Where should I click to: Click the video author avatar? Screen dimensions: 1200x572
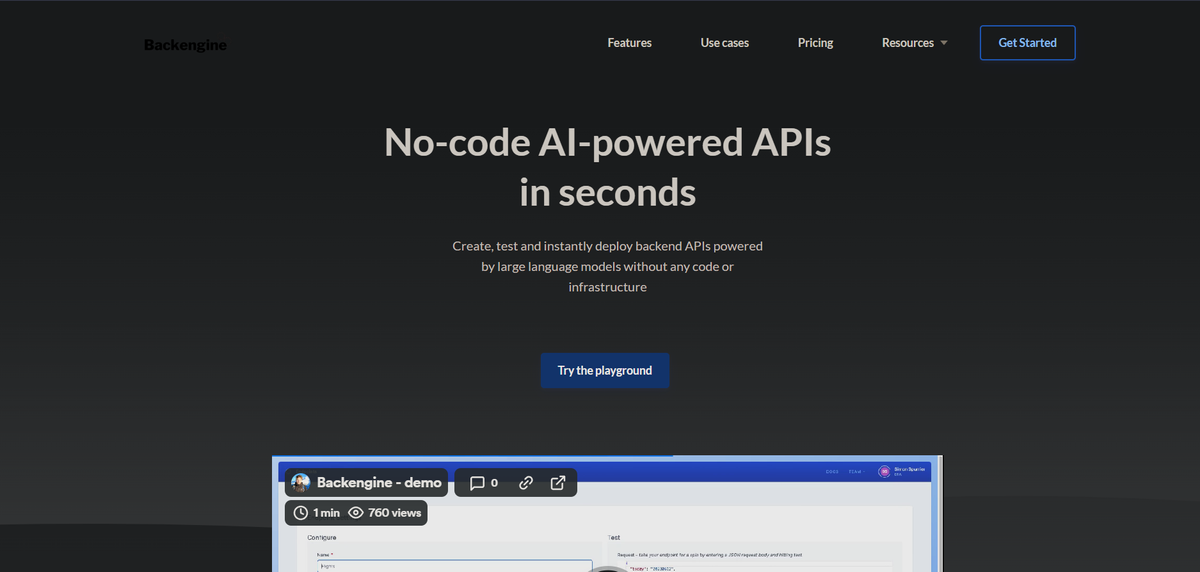coord(301,483)
